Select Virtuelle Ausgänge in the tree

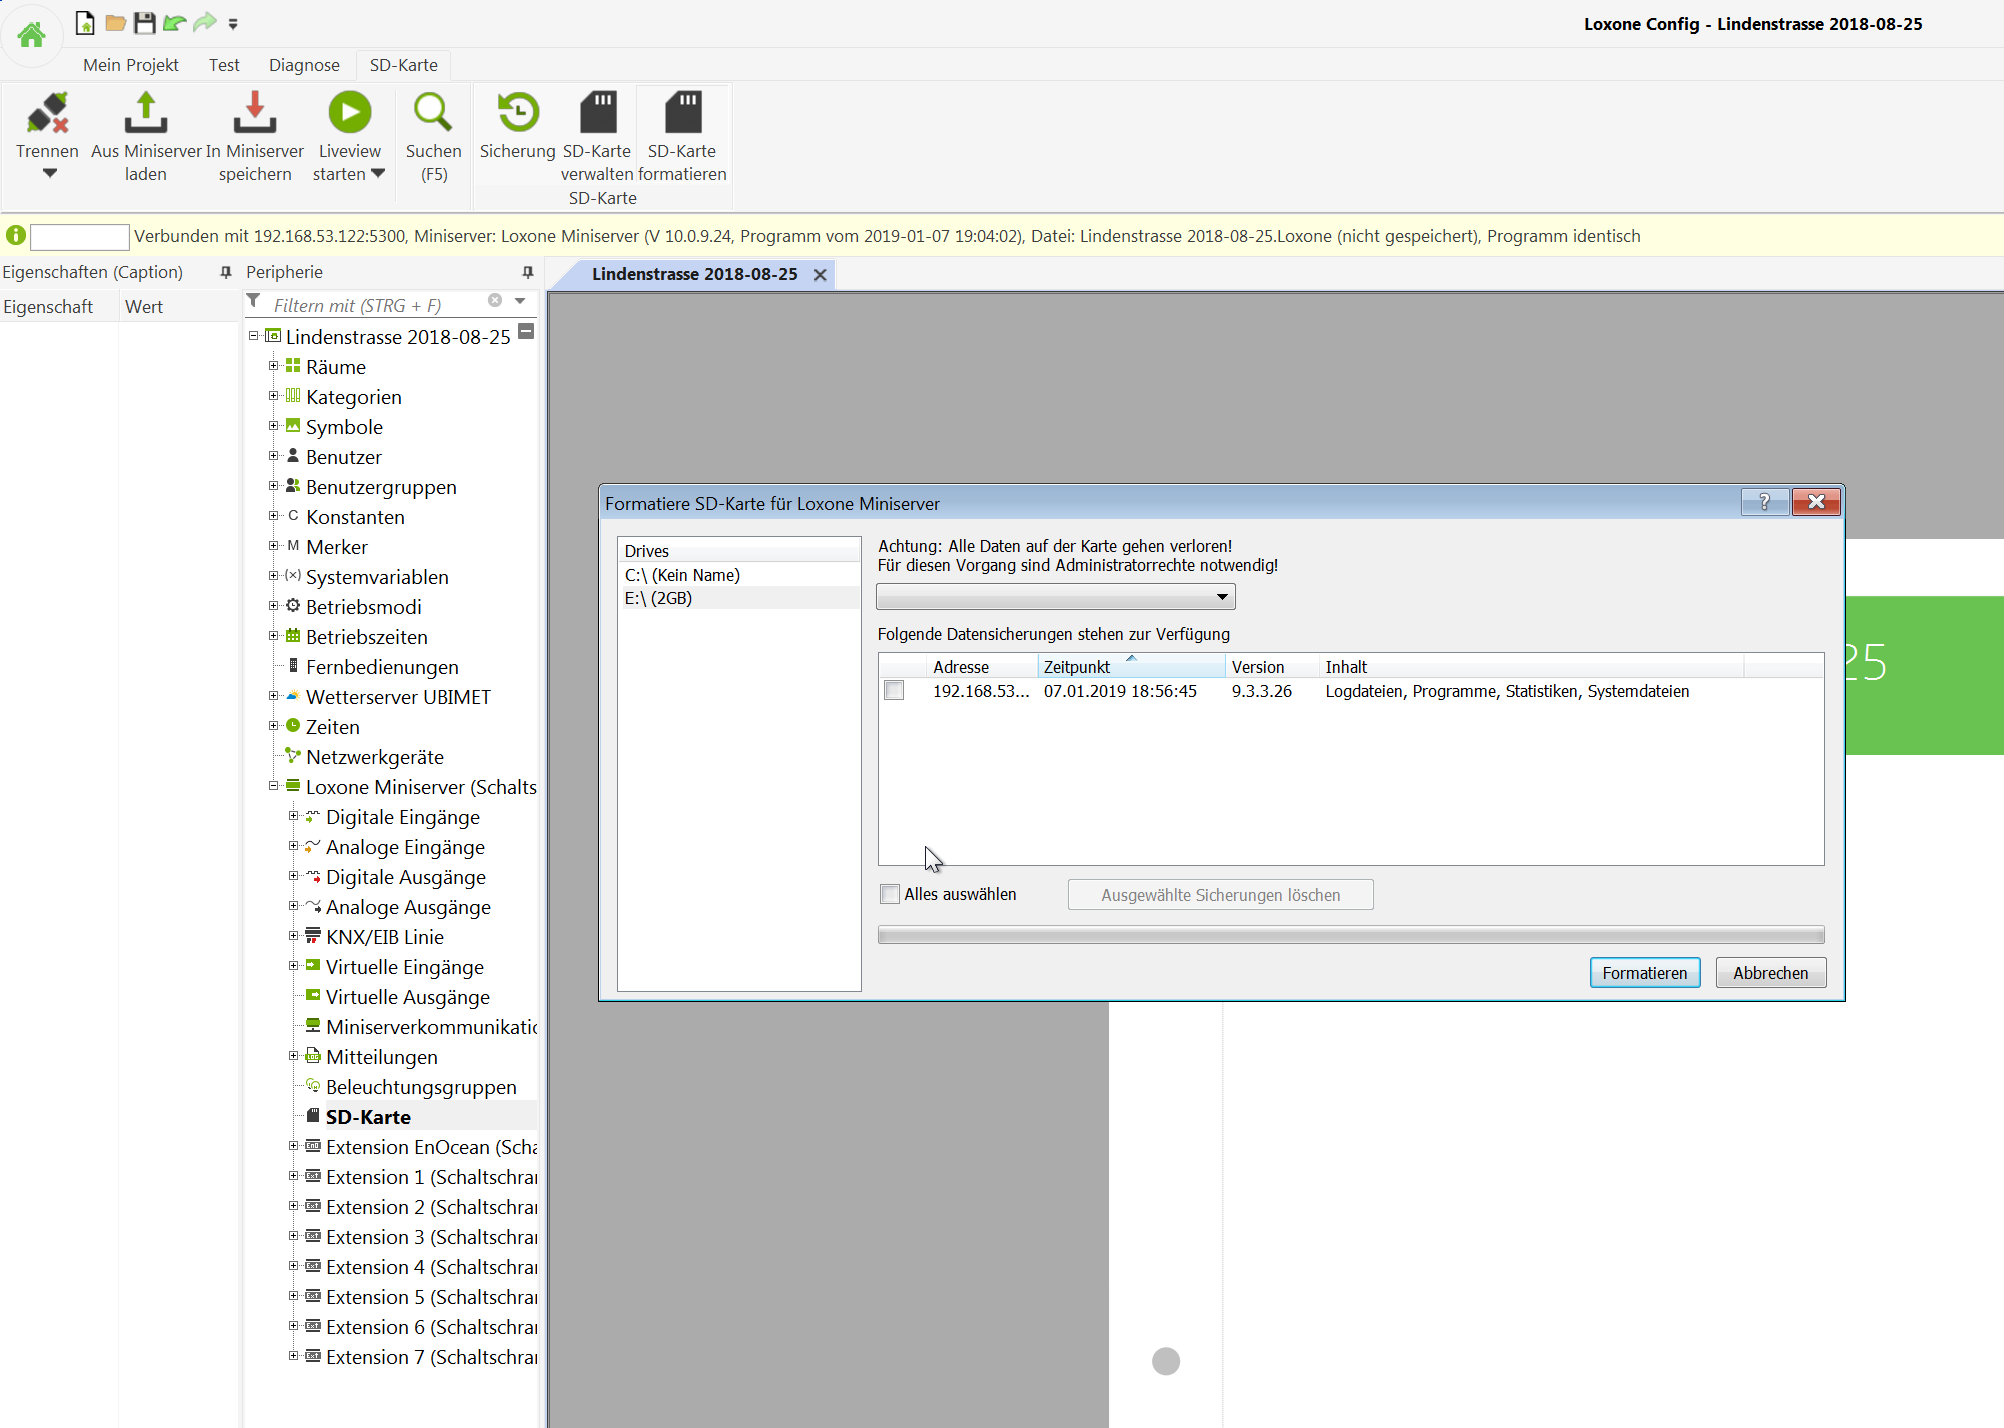pyautogui.click(x=407, y=997)
